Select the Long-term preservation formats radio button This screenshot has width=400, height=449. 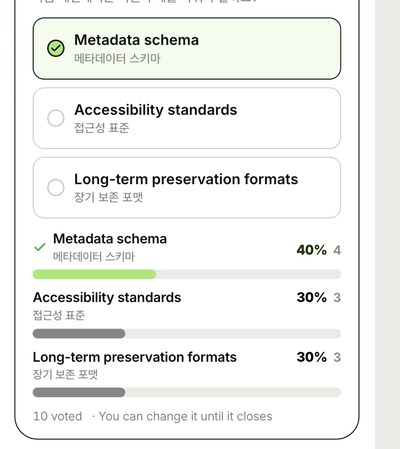tap(56, 187)
